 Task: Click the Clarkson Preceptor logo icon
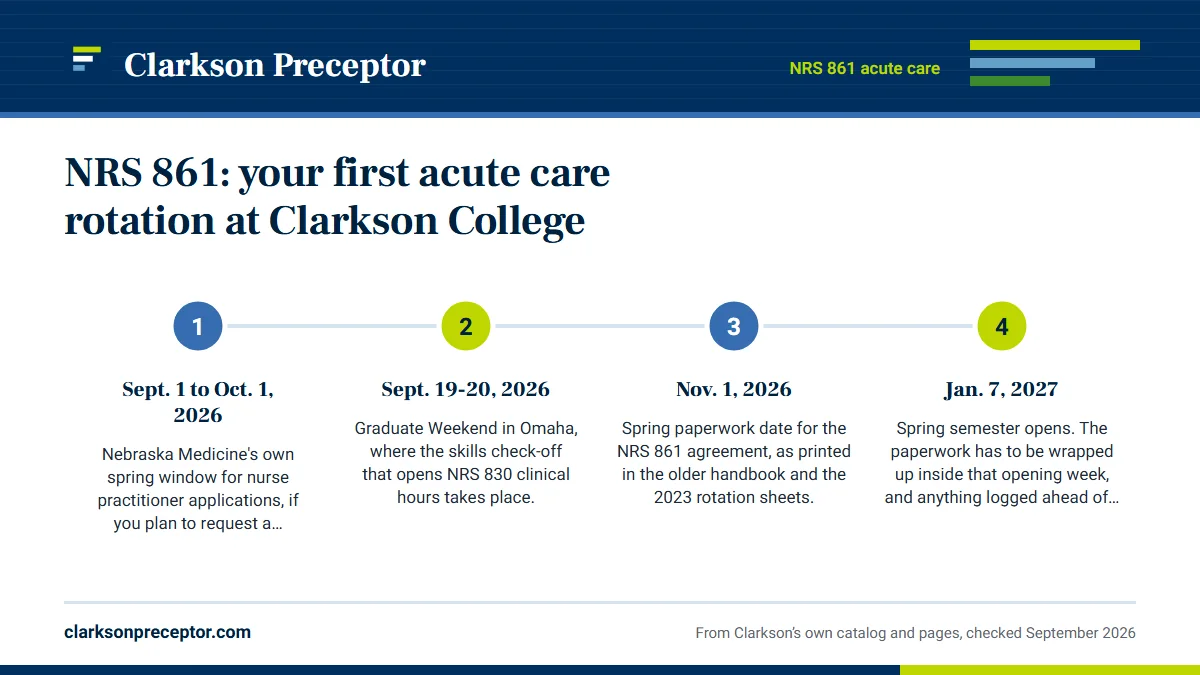pos(87,59)
